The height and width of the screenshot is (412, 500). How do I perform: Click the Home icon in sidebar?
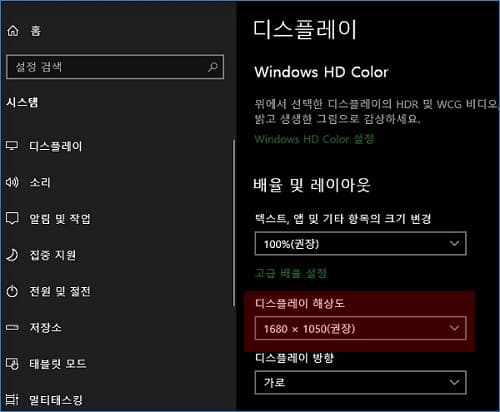(13, 31)
